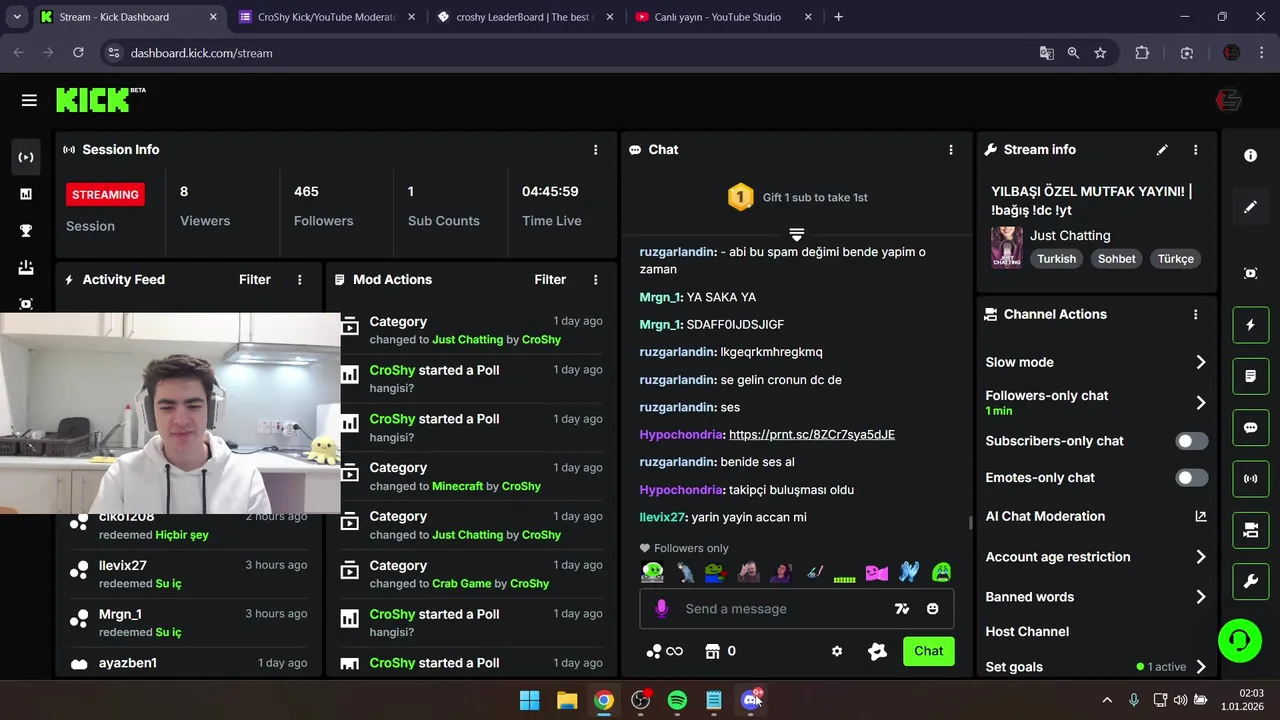The height and width of the screenshot is (720, 1280).
Task: Click the info icon in right sidebar
Action: click(1250, 156)
